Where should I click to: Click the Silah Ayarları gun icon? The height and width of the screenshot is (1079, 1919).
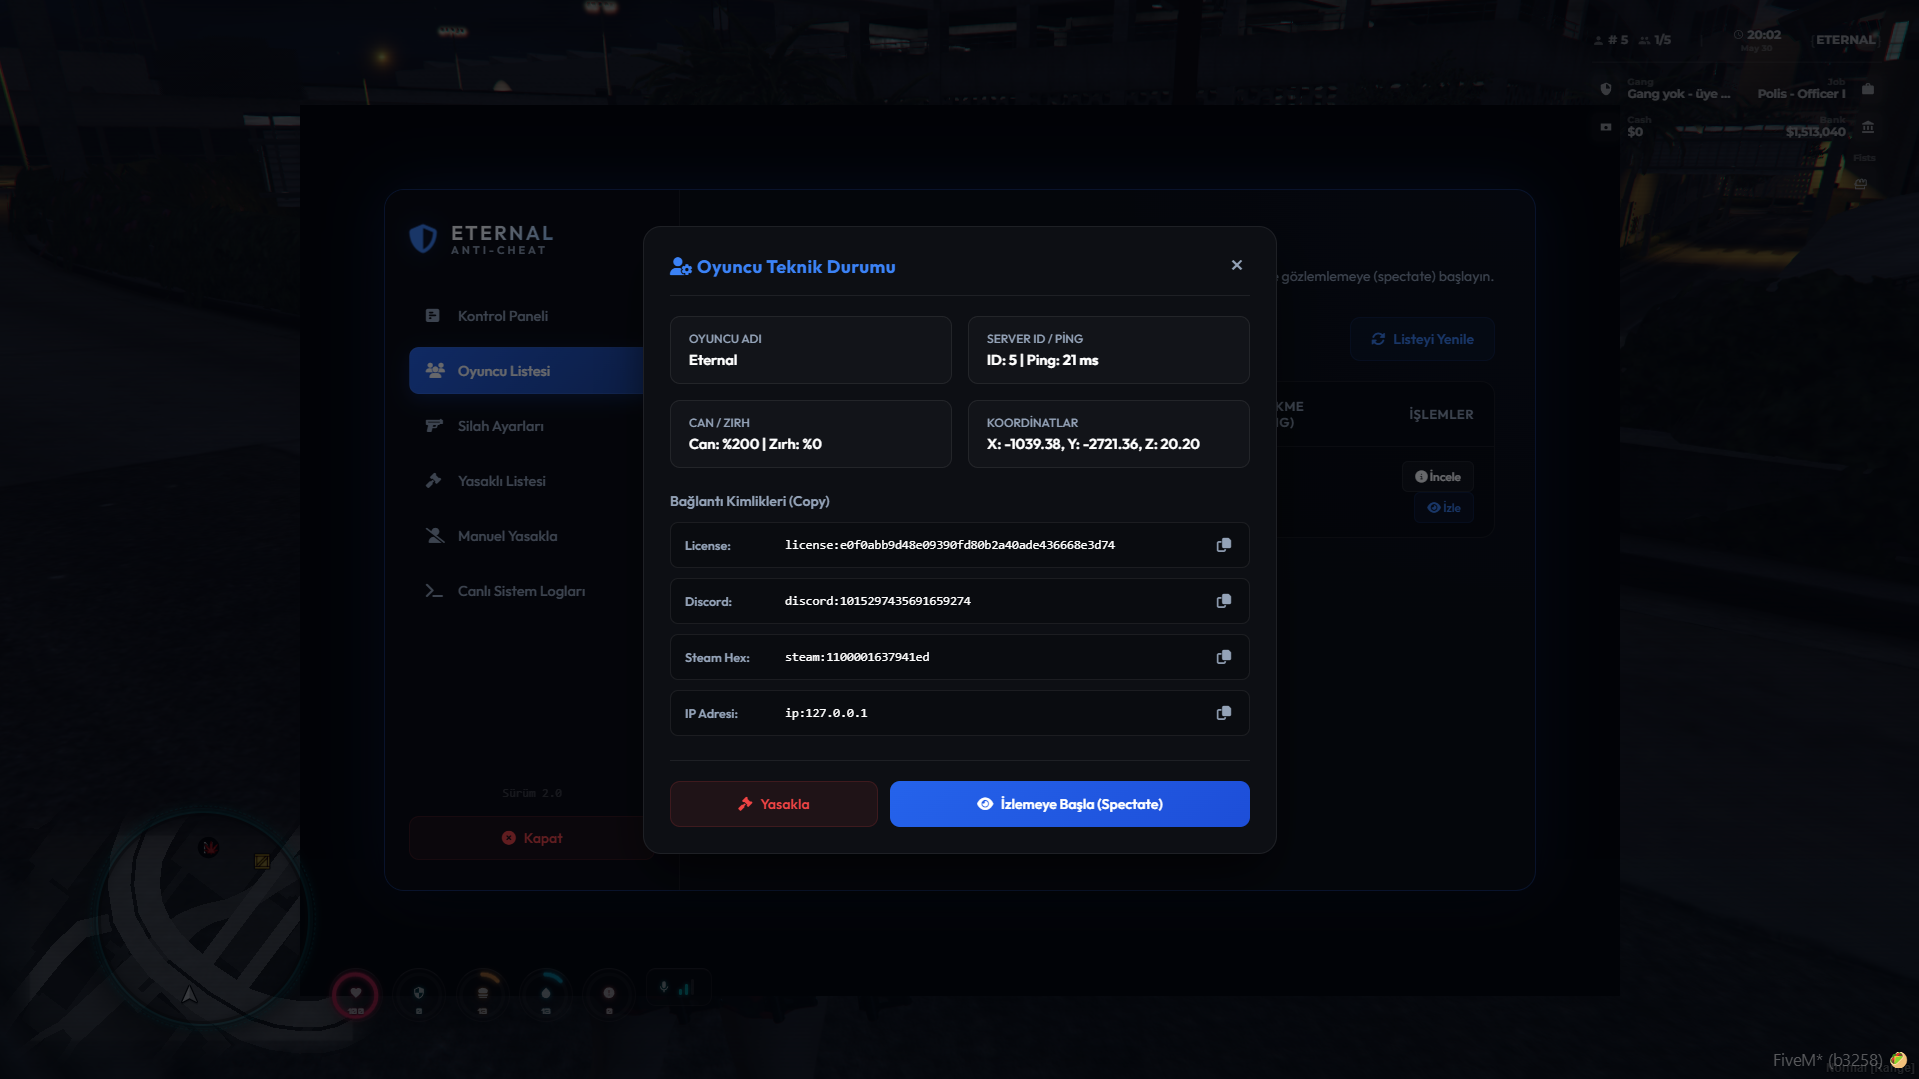click(434, 426)
